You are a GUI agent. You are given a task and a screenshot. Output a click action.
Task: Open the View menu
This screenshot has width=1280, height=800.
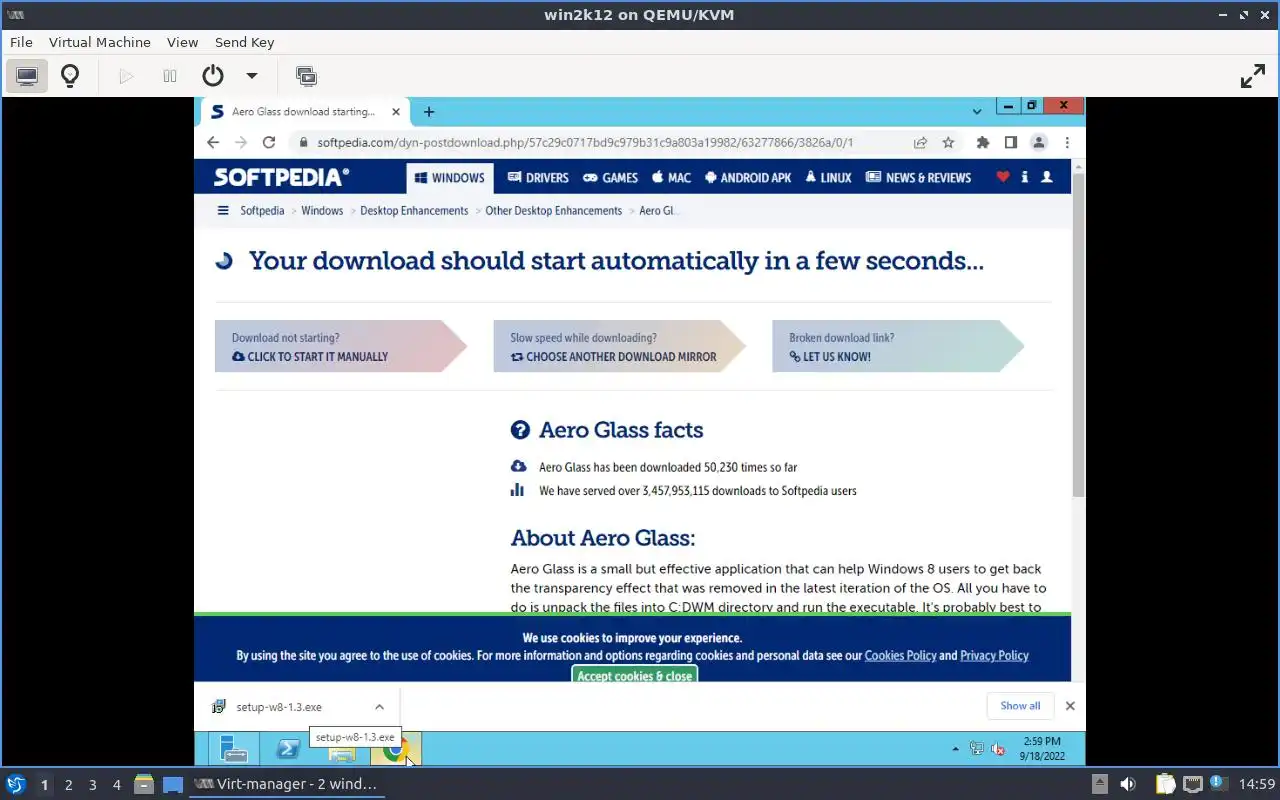point(182,42)
